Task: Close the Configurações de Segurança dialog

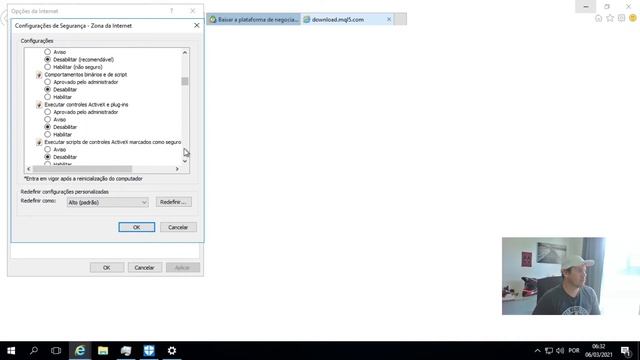Action: (197, 25)
